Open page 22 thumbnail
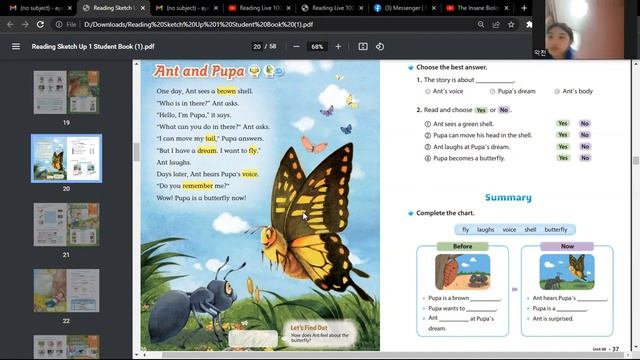This screenshot has height=360, width=640. click(x=67, y=291)
